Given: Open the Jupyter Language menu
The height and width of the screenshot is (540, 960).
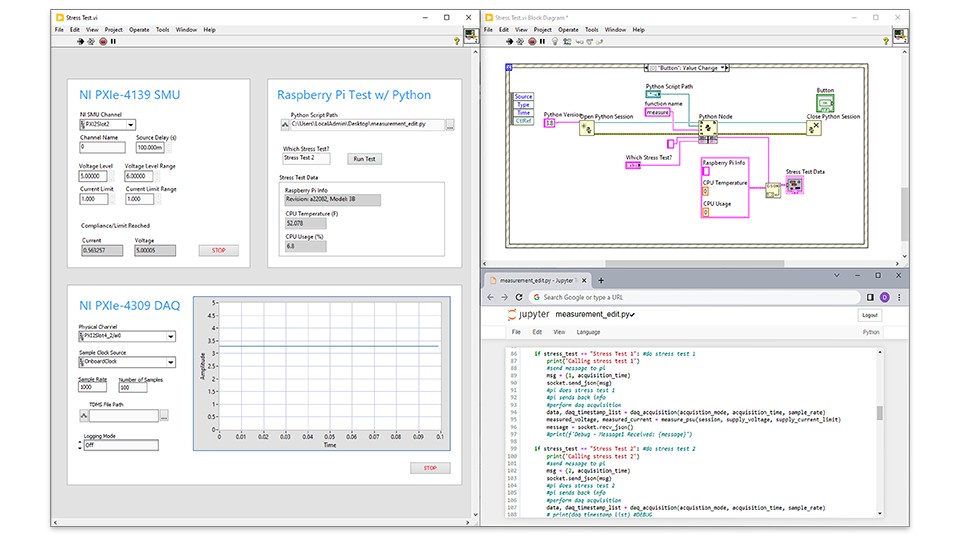Looking at the screenshot, I should click(588, 332).
